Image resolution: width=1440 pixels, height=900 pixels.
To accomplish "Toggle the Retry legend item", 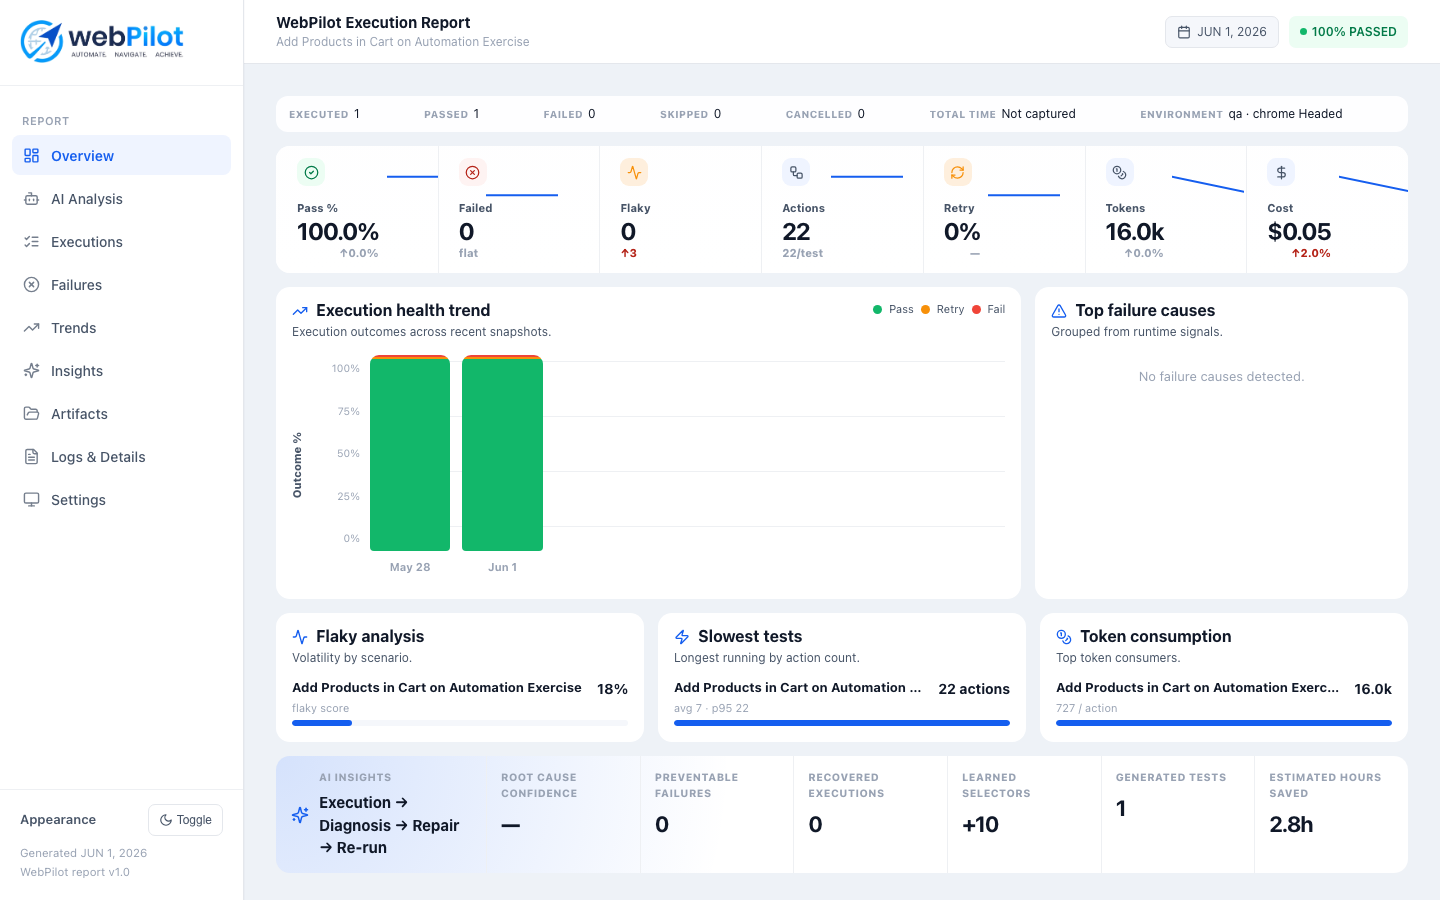I will click(x=942, y=309).
